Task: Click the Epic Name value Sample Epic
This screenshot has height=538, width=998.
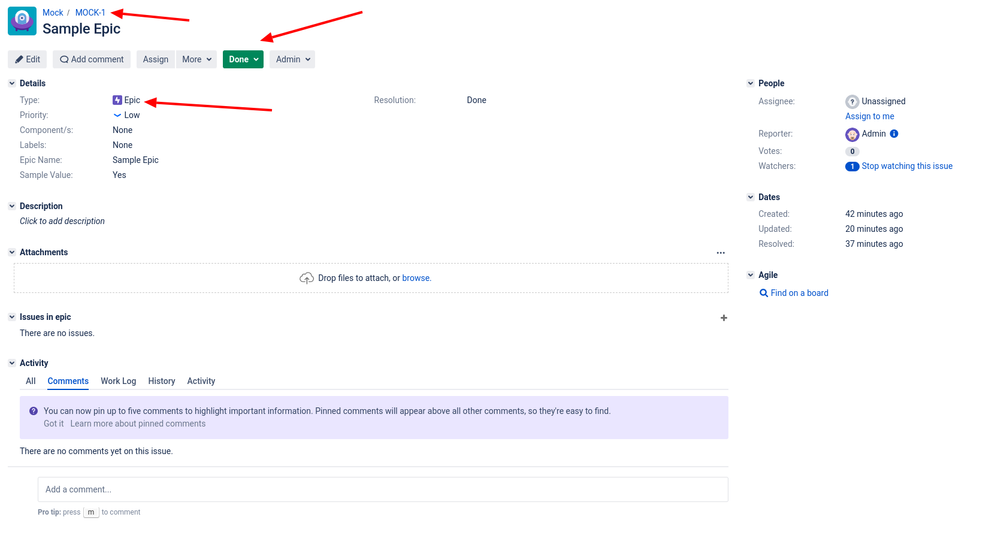Action: click(x=136, y=160)
